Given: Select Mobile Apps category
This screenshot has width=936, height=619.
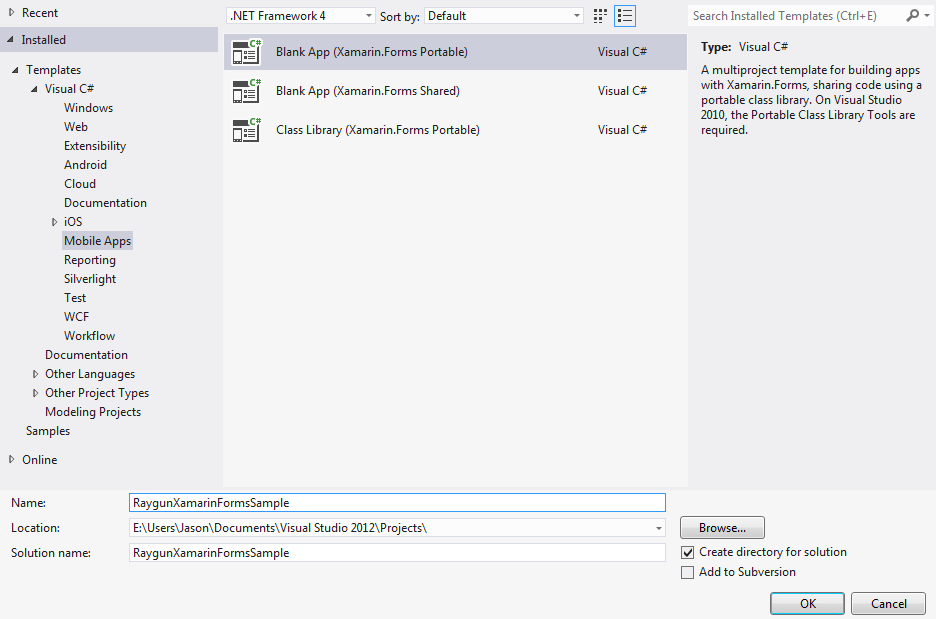Looking at the screenshot, I should 97,241.
